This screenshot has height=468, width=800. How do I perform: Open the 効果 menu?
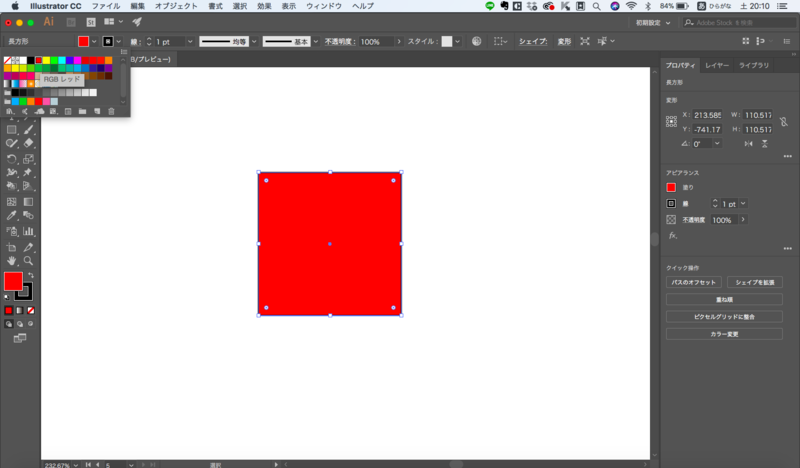(264, 6)
